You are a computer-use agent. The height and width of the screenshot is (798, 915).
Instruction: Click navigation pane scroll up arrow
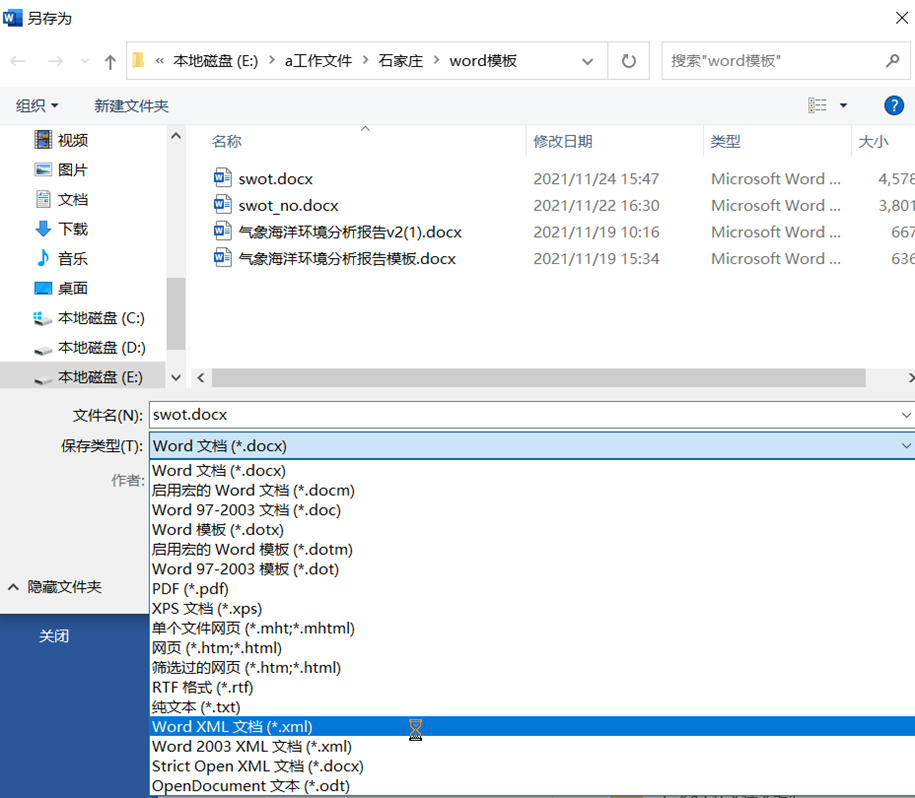176,136
